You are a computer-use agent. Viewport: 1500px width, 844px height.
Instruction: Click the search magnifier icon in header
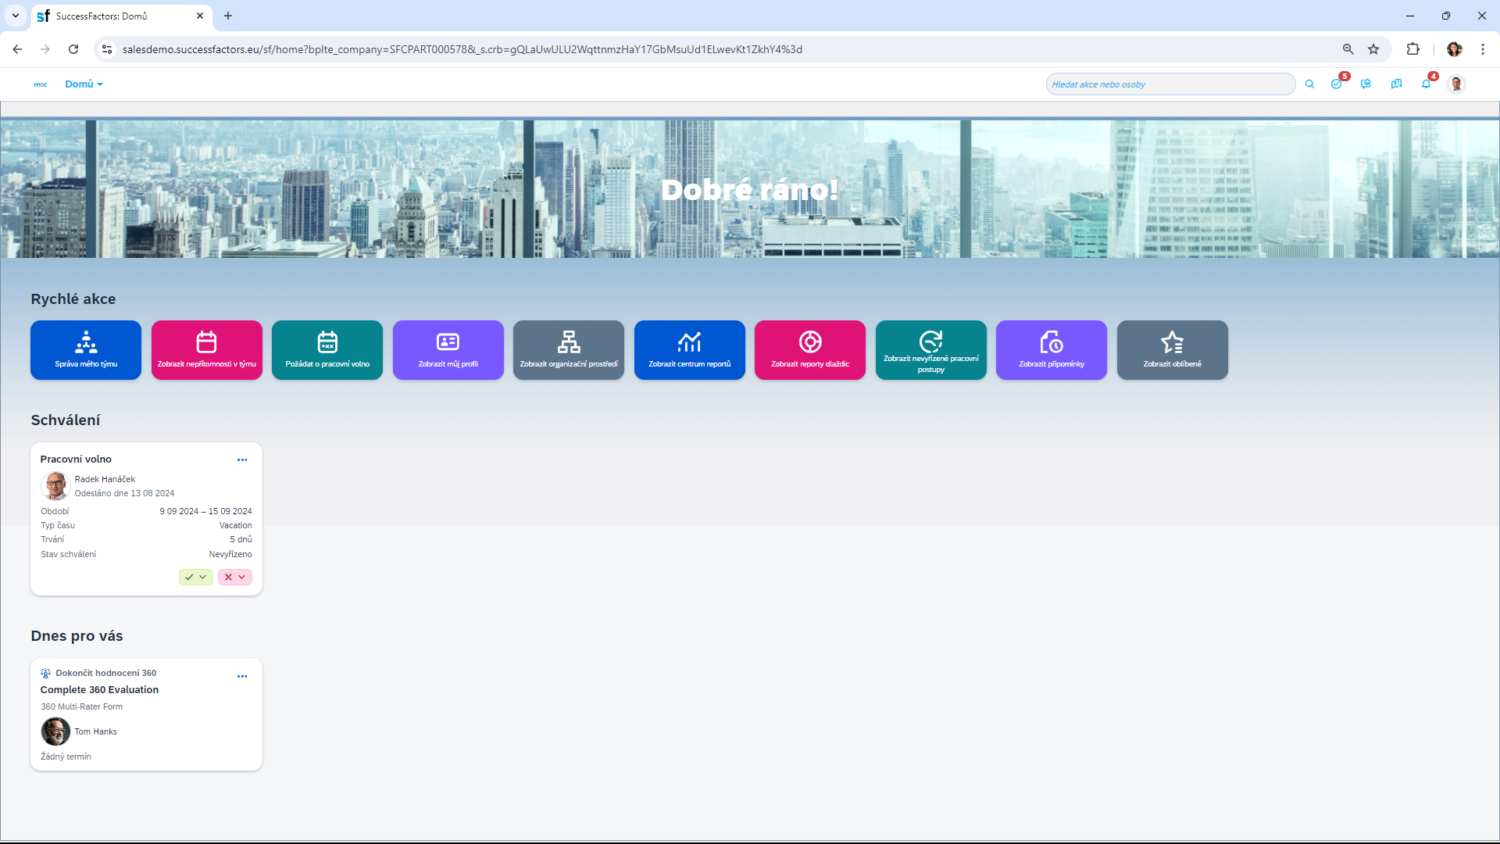[1309, 84]
